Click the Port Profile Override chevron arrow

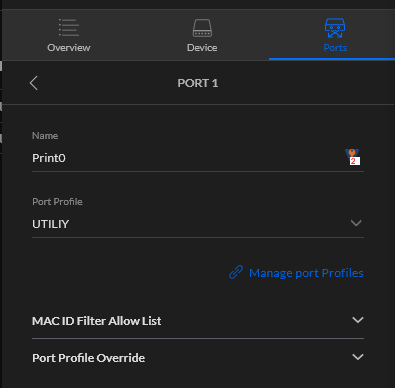coord(358,357)
